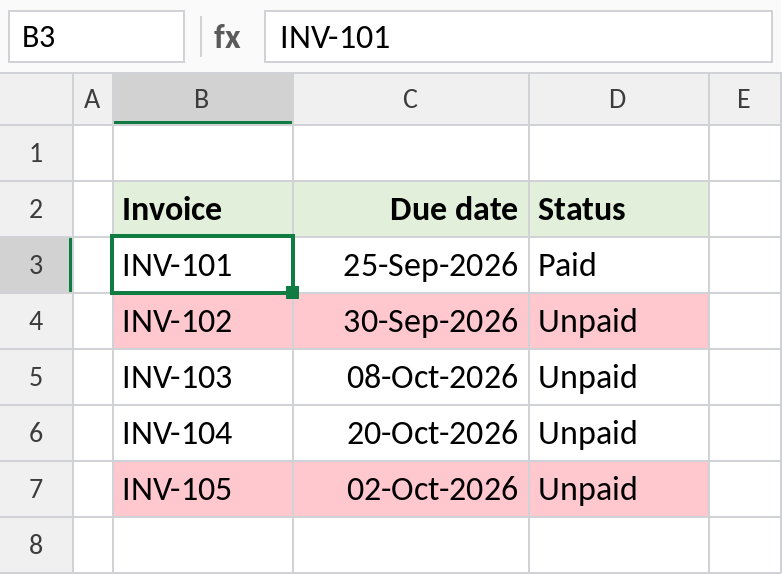
Task: Select the Unpaid status for INV-104
Action: (619, 432)
